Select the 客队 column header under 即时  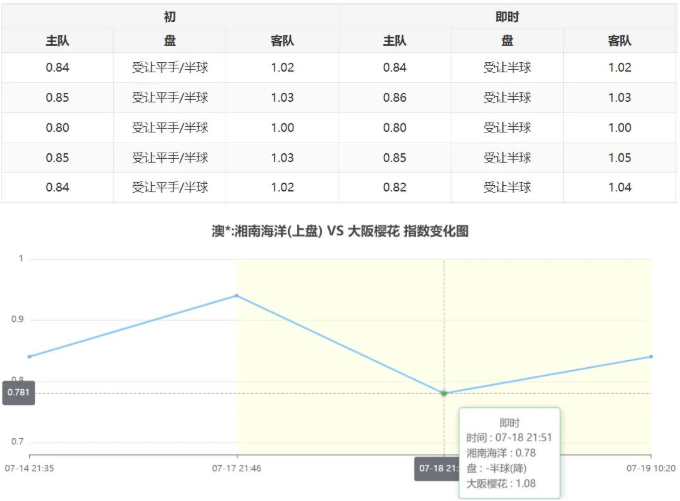619,41
